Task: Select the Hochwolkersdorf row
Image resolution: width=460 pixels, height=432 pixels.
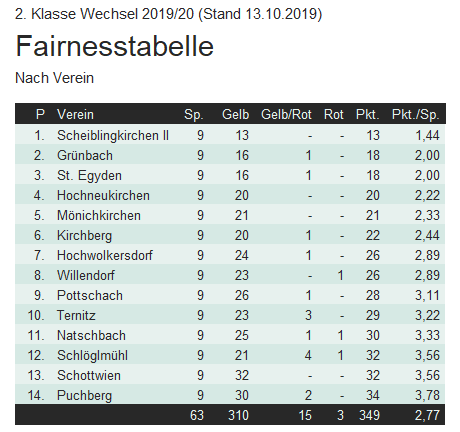Action: click(230, 254)
